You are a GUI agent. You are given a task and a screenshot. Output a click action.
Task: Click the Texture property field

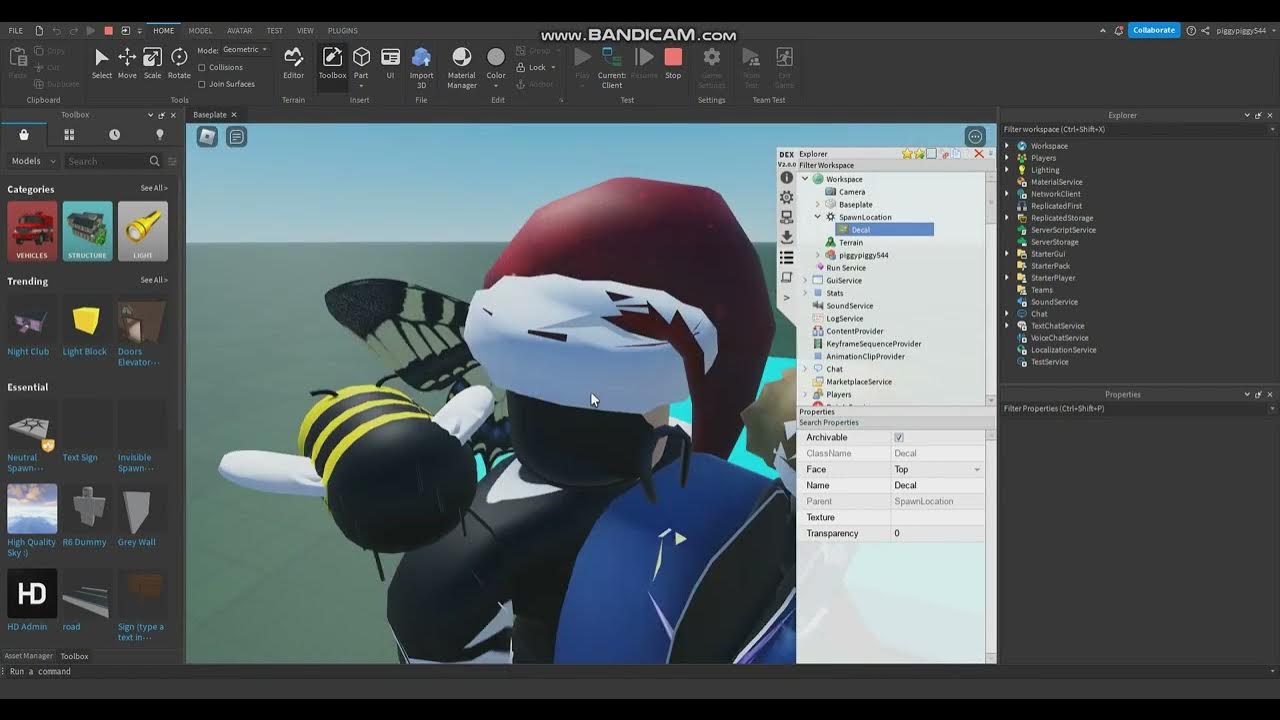click(x=938, y=517)
